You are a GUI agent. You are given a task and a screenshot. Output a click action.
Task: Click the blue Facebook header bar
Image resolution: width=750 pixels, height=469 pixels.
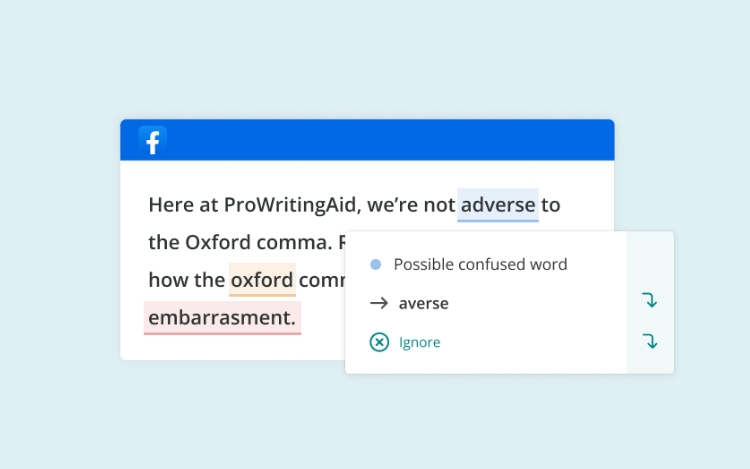coord(367,140)
